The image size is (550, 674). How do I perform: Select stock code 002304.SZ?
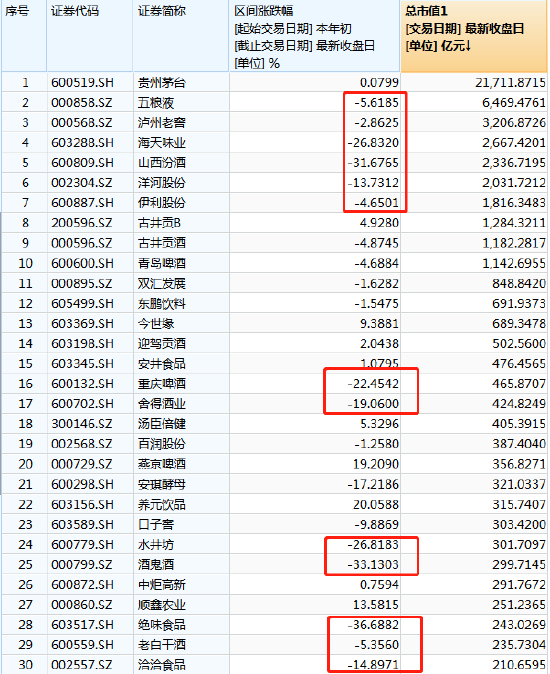(x=82, y=183)
